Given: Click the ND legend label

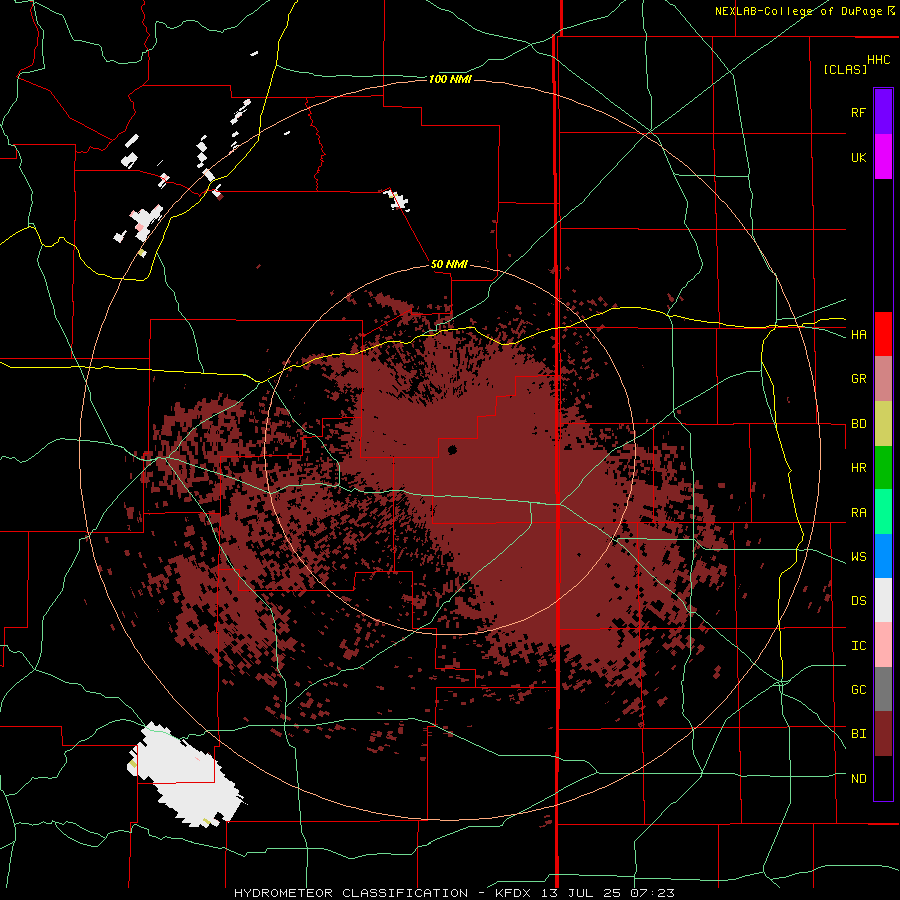Looking at the screenshot, I should click(x=858, y=778).
